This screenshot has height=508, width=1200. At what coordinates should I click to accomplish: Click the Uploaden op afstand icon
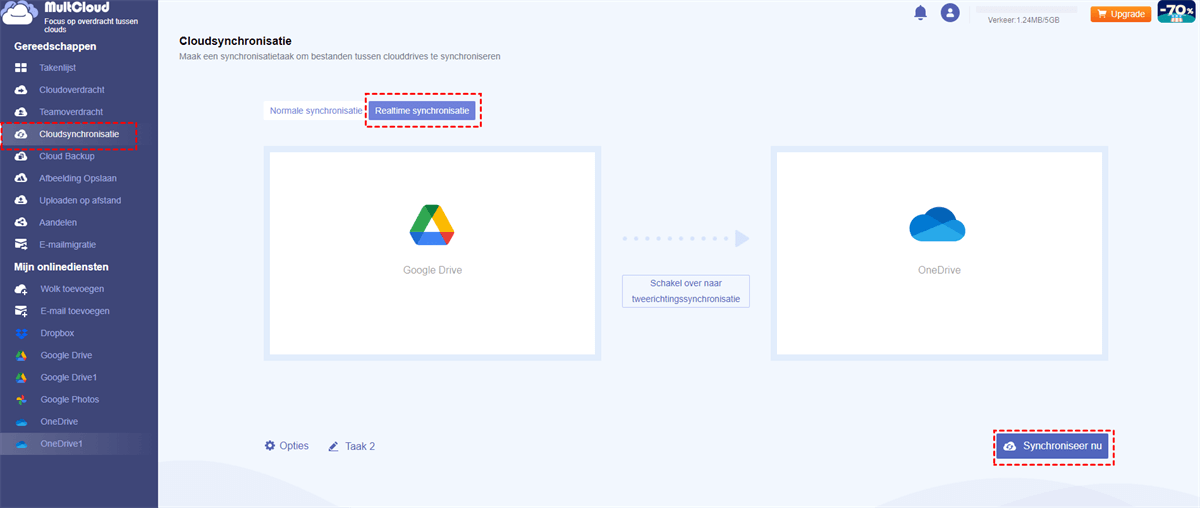click(21, 200)
